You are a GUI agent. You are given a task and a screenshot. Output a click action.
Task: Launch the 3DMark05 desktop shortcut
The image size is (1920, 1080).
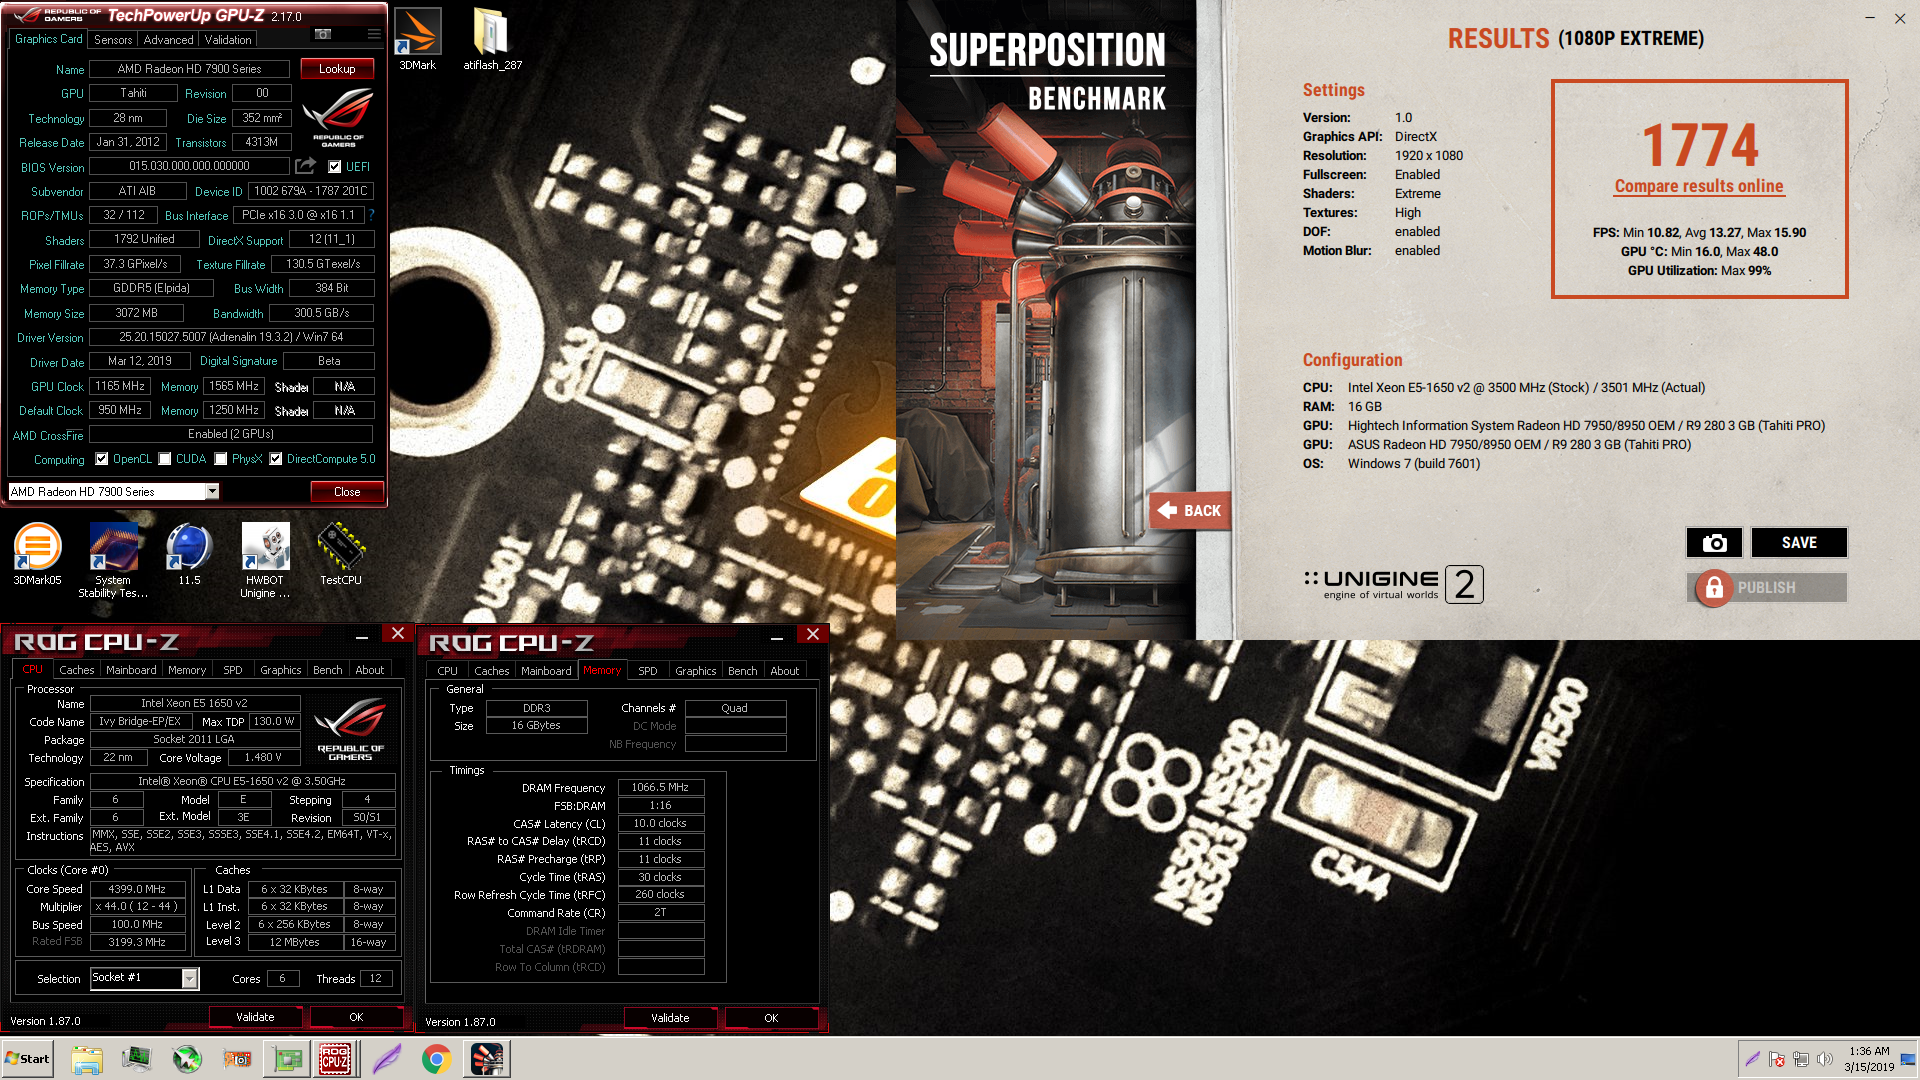[37, 555]
